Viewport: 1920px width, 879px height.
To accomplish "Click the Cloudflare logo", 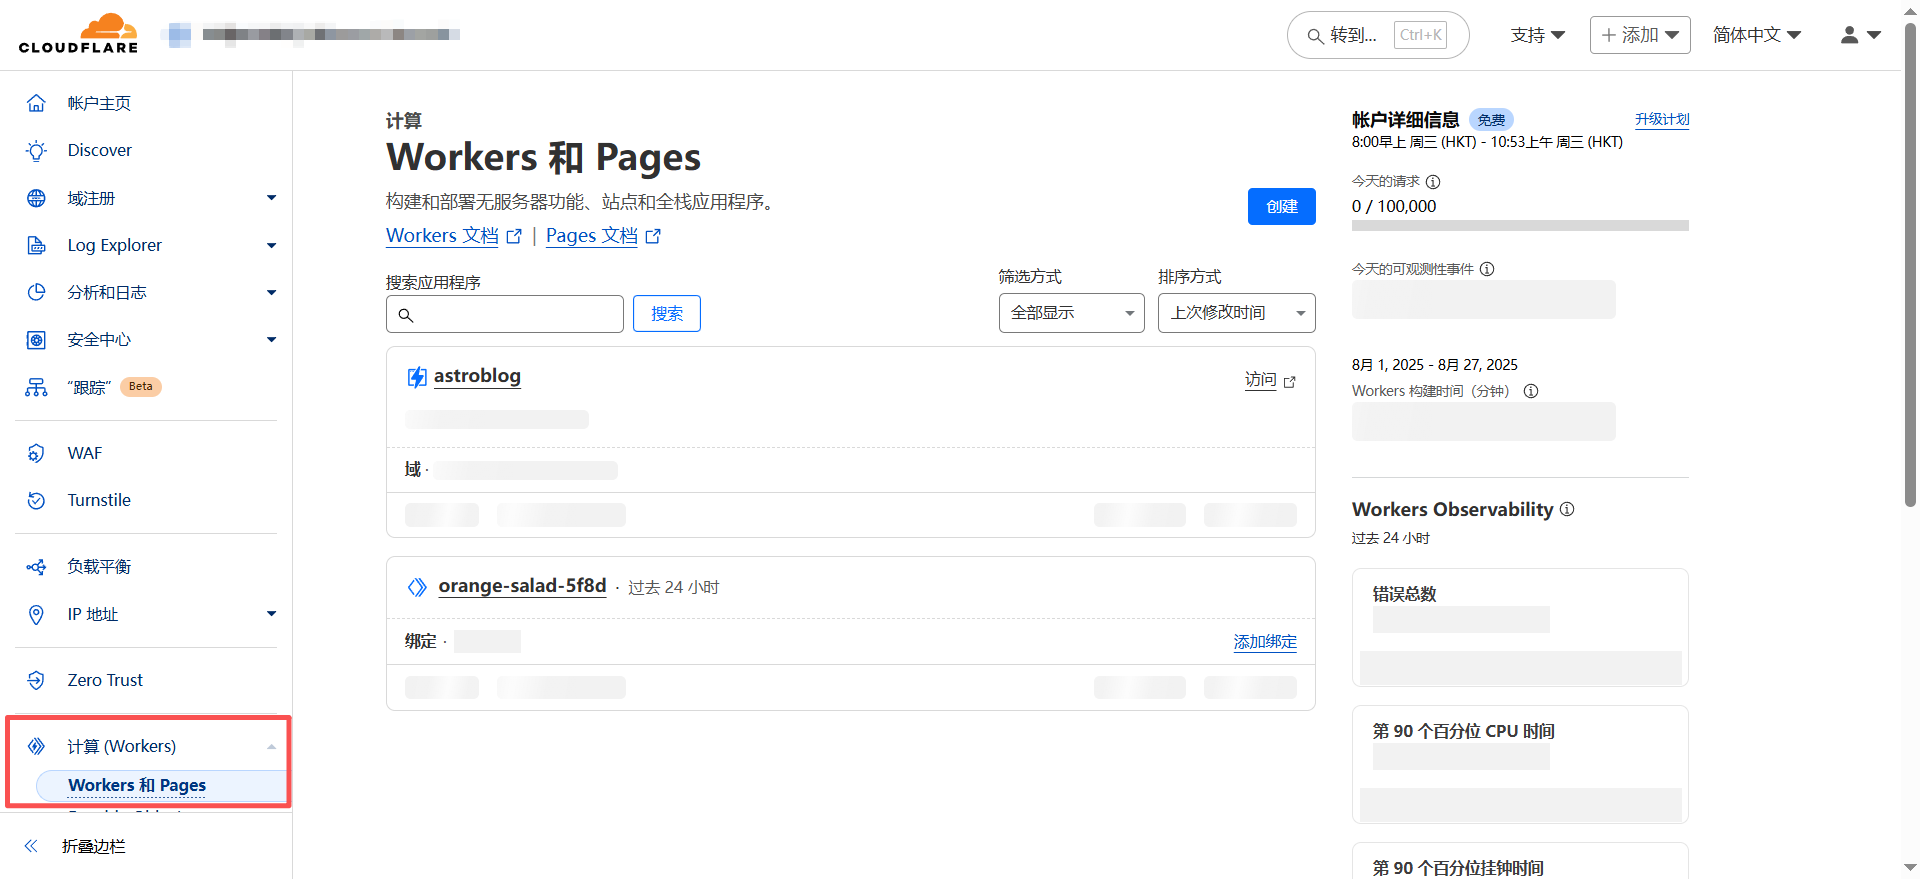I will pos(78,34).
